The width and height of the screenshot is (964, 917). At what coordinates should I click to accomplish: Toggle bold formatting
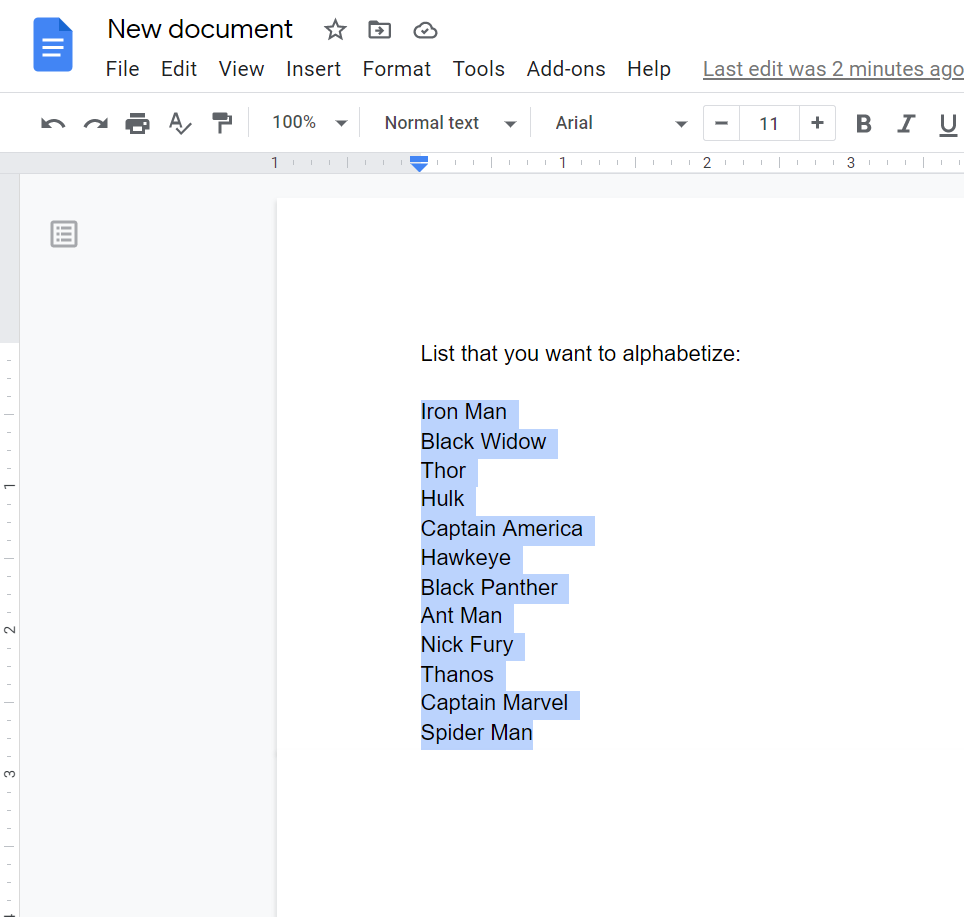pyautogui.click(x=863, y=124)
